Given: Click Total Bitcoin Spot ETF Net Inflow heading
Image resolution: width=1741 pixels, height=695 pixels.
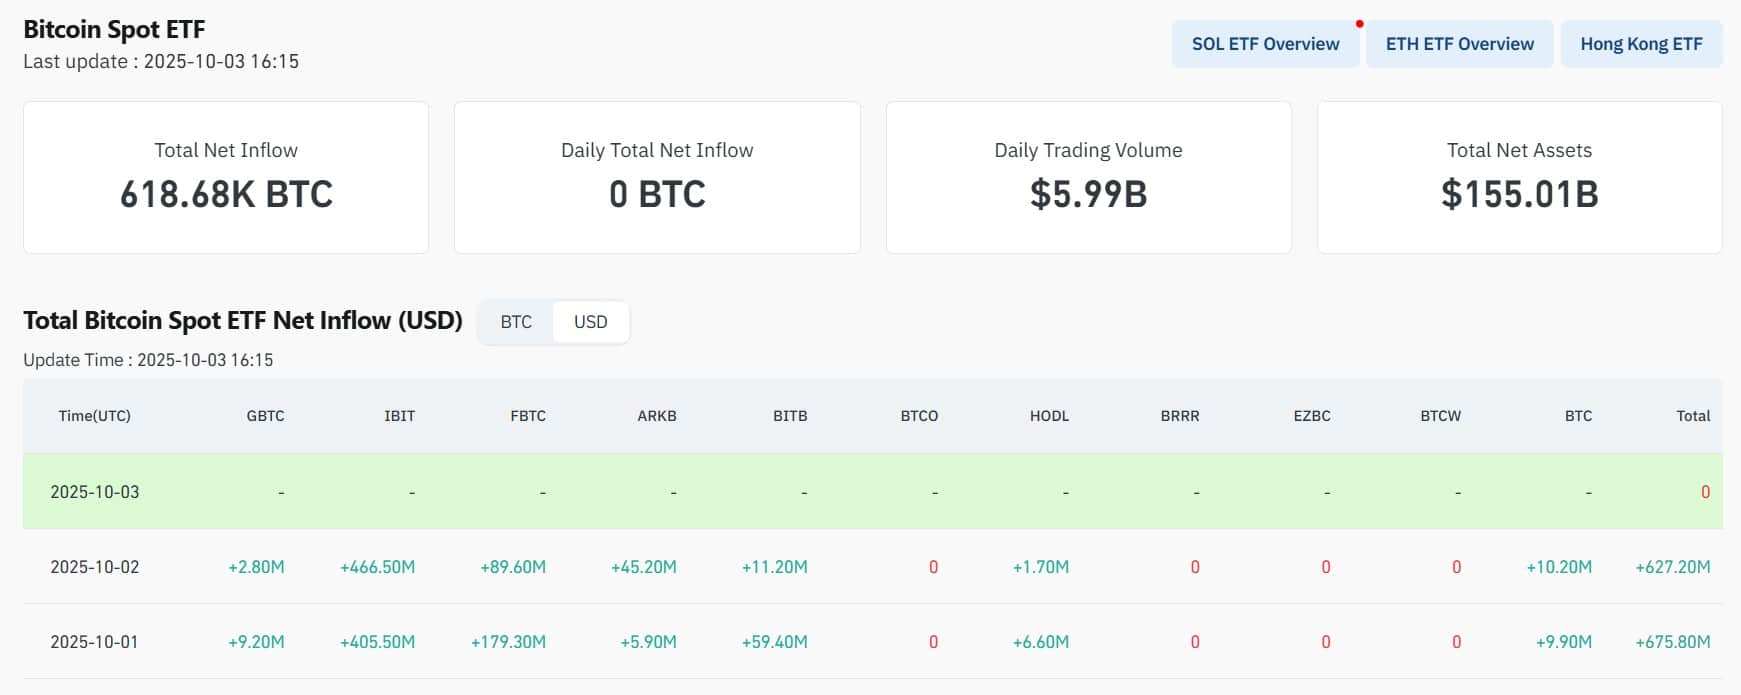Looking at the screenshot, I should (x=243, y=320).
